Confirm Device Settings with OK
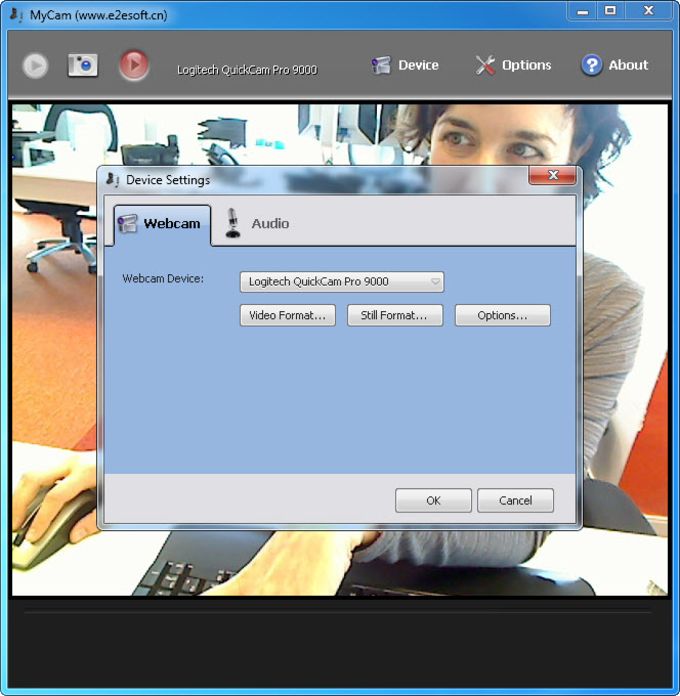680x696 pixels. [433, 501]
